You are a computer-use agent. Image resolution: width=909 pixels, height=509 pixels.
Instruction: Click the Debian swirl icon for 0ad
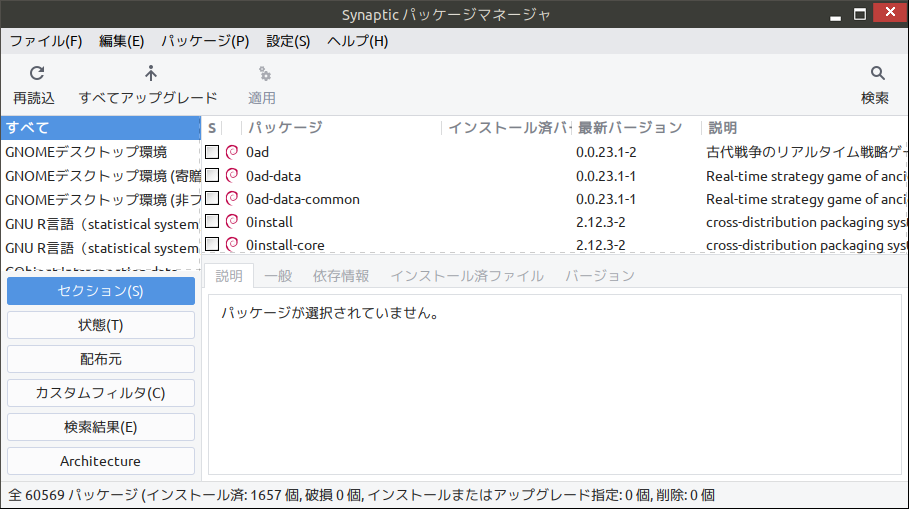click(232, 152)
